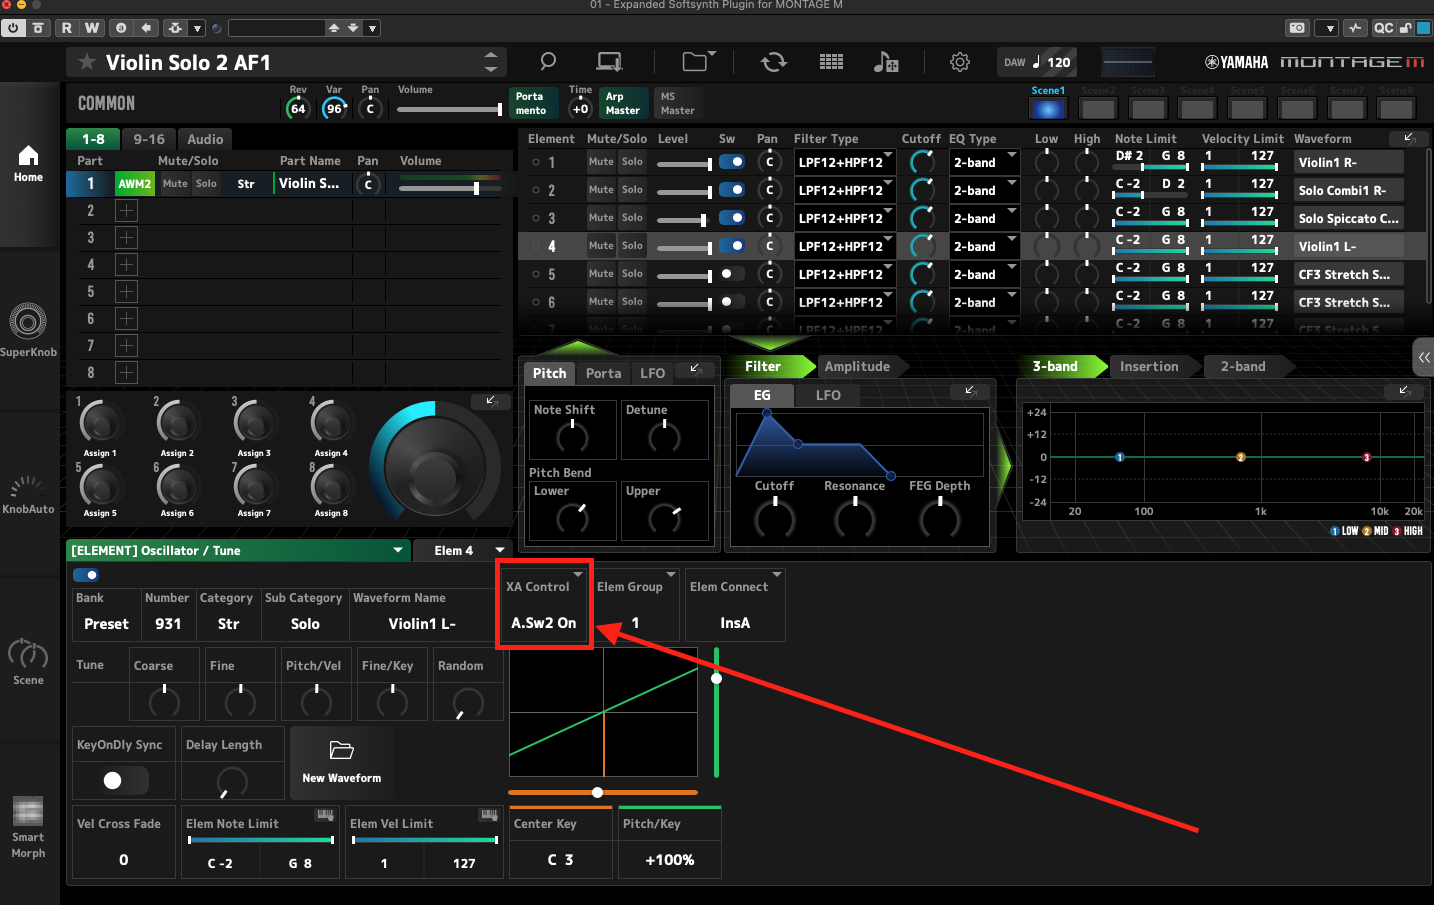This screenshot has width=1434, height=905.
Task: Mute element 2
Action: point(601,190)
